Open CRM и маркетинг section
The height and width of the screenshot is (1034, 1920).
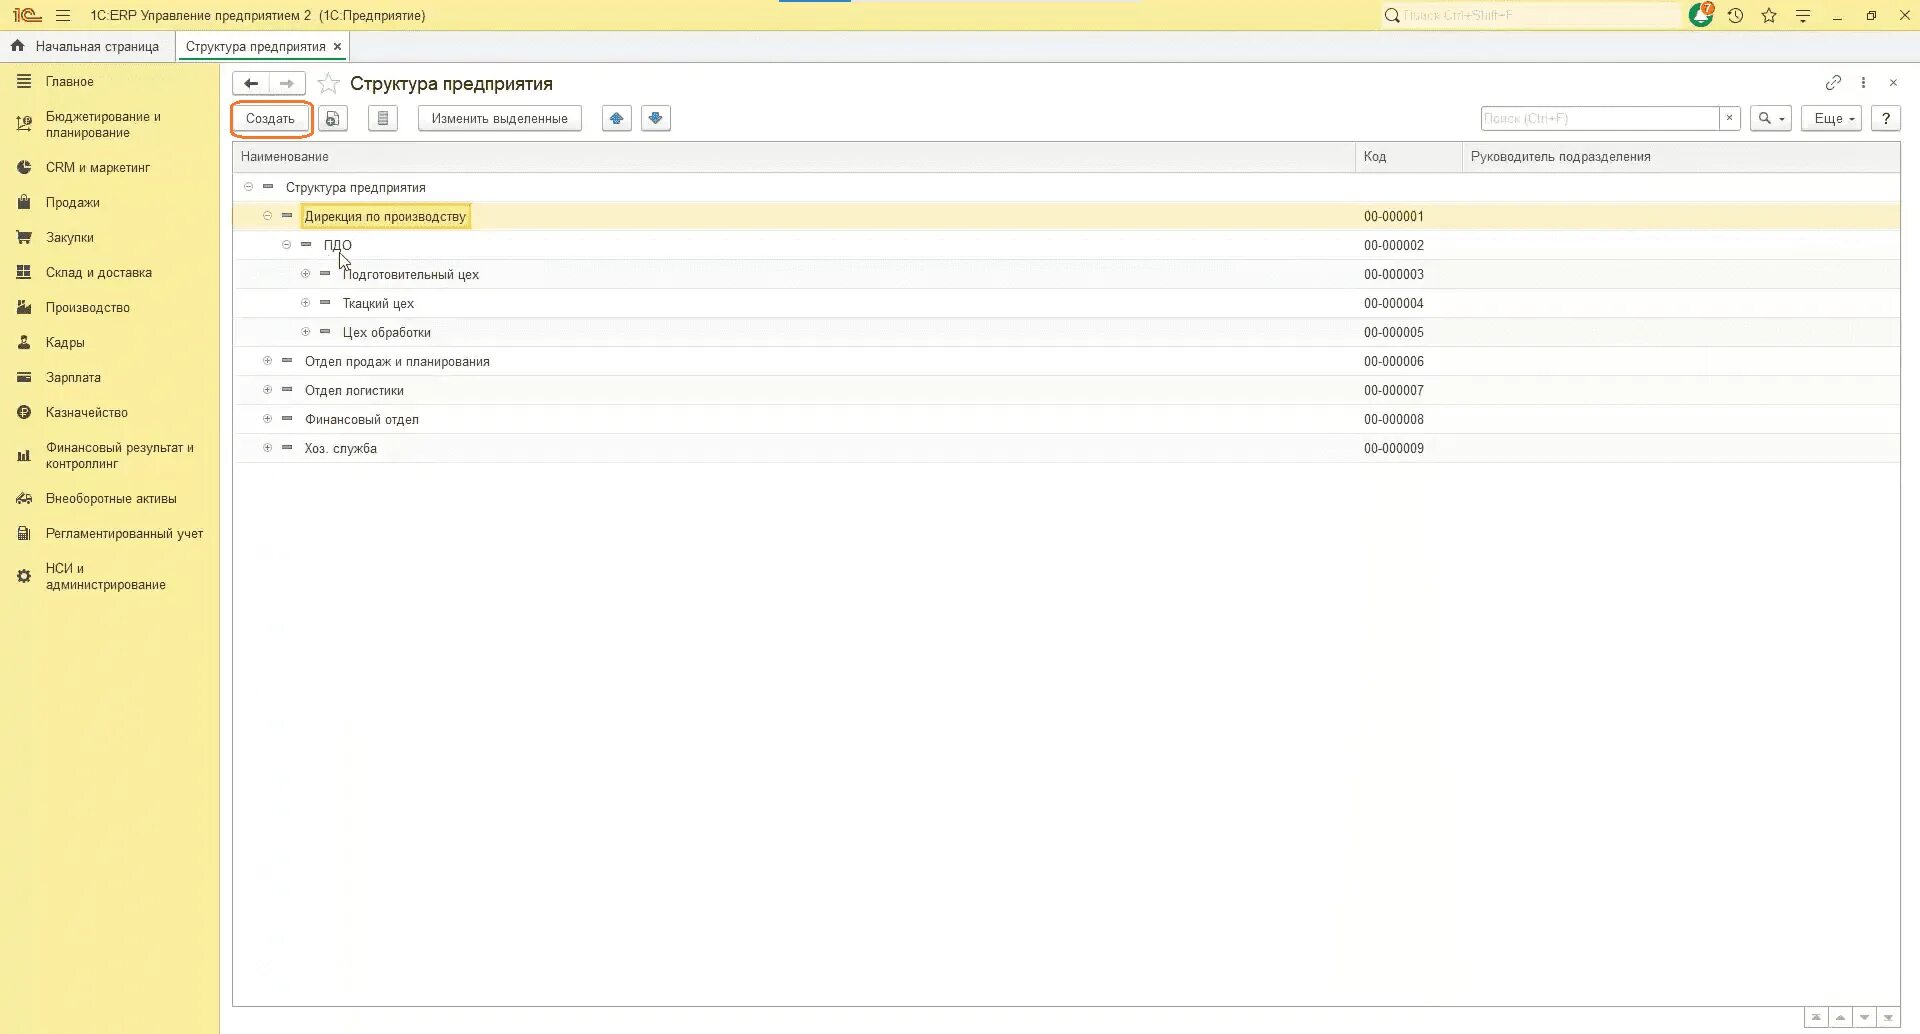pyautogui.click(x=97, y=167)
